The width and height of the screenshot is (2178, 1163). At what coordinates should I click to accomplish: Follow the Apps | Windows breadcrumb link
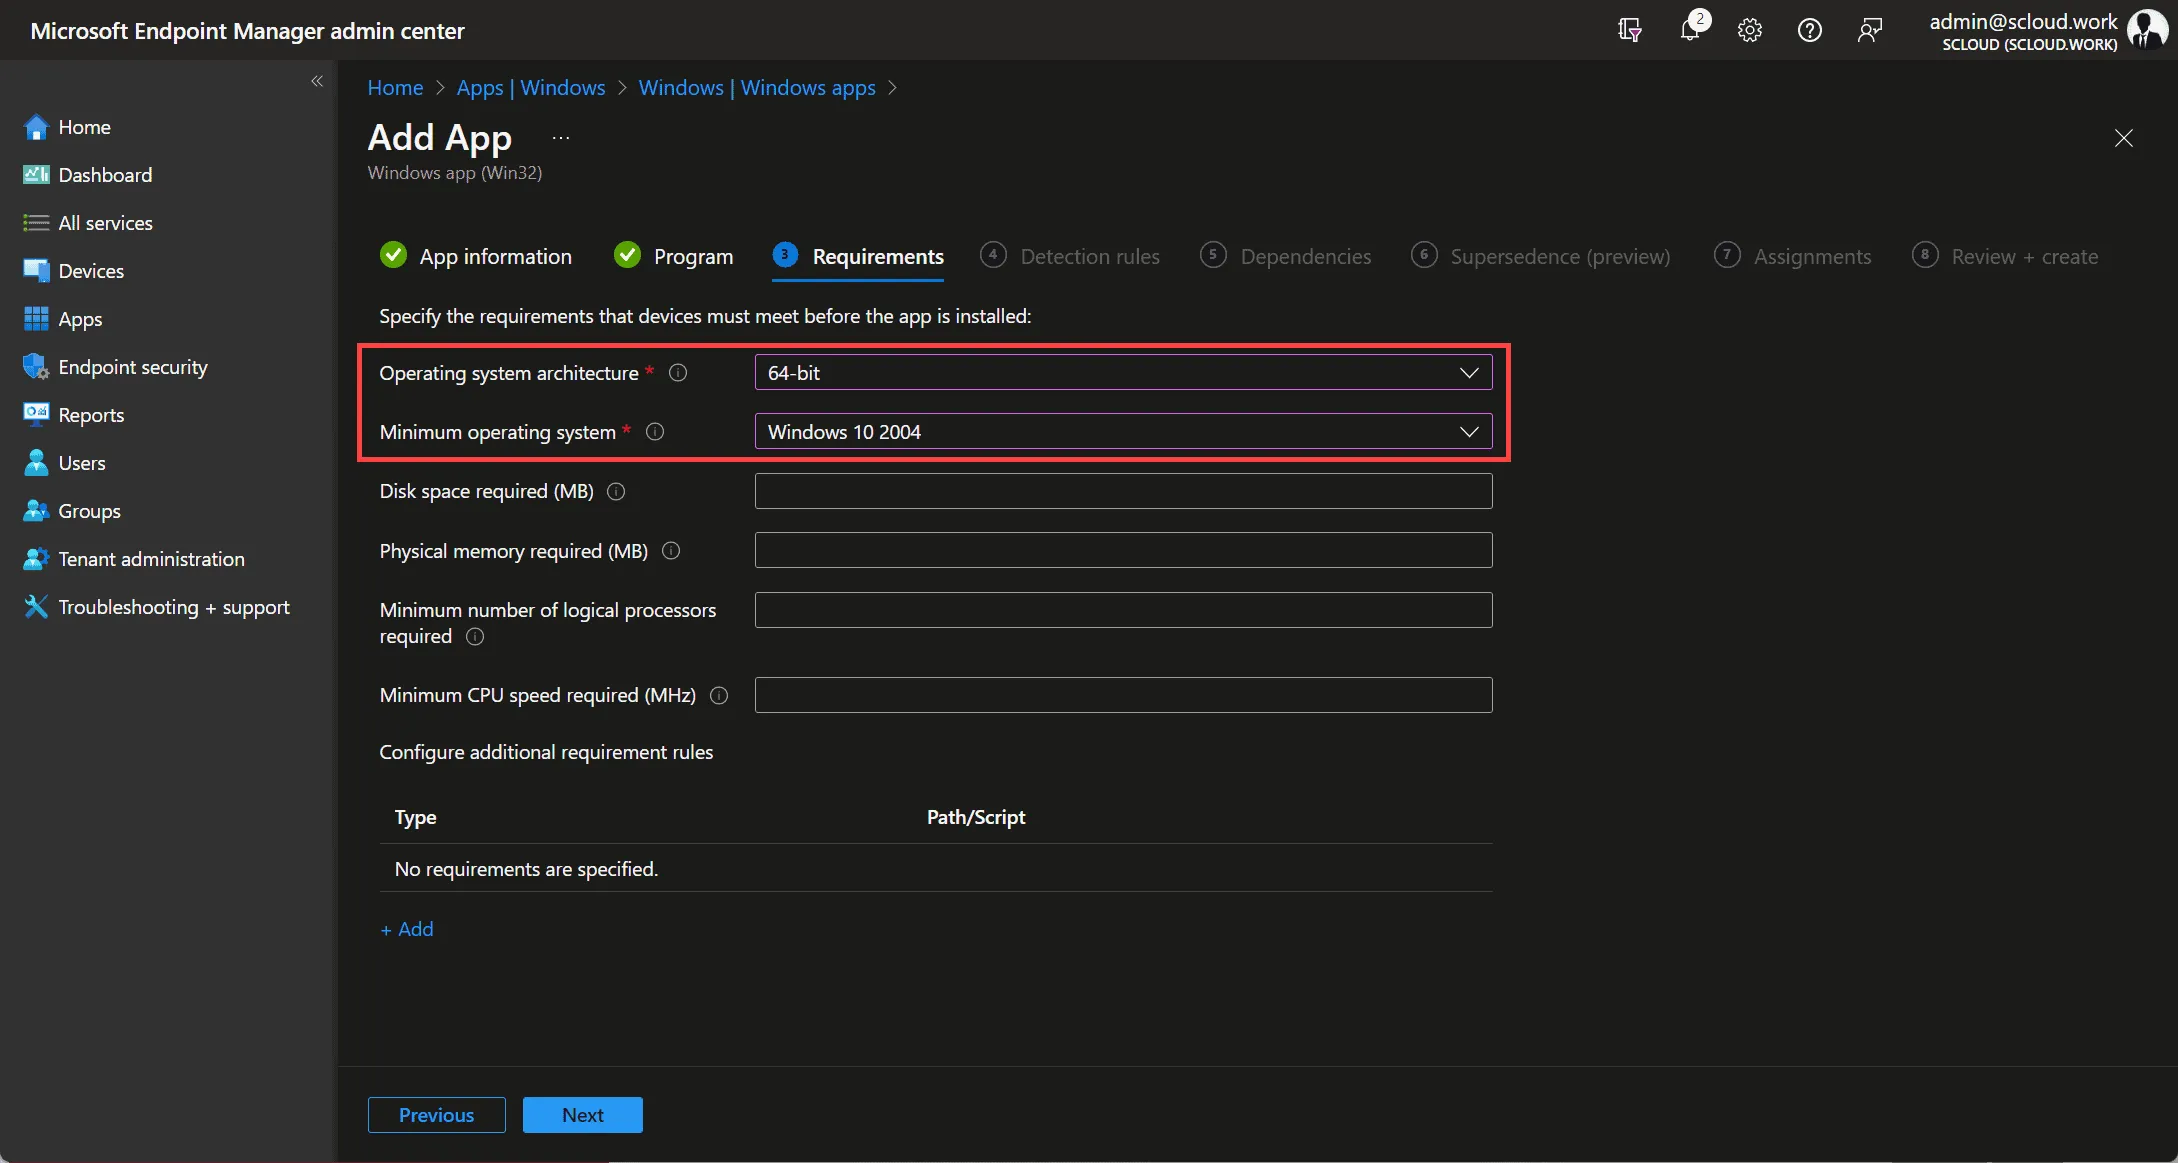(531, 88)
